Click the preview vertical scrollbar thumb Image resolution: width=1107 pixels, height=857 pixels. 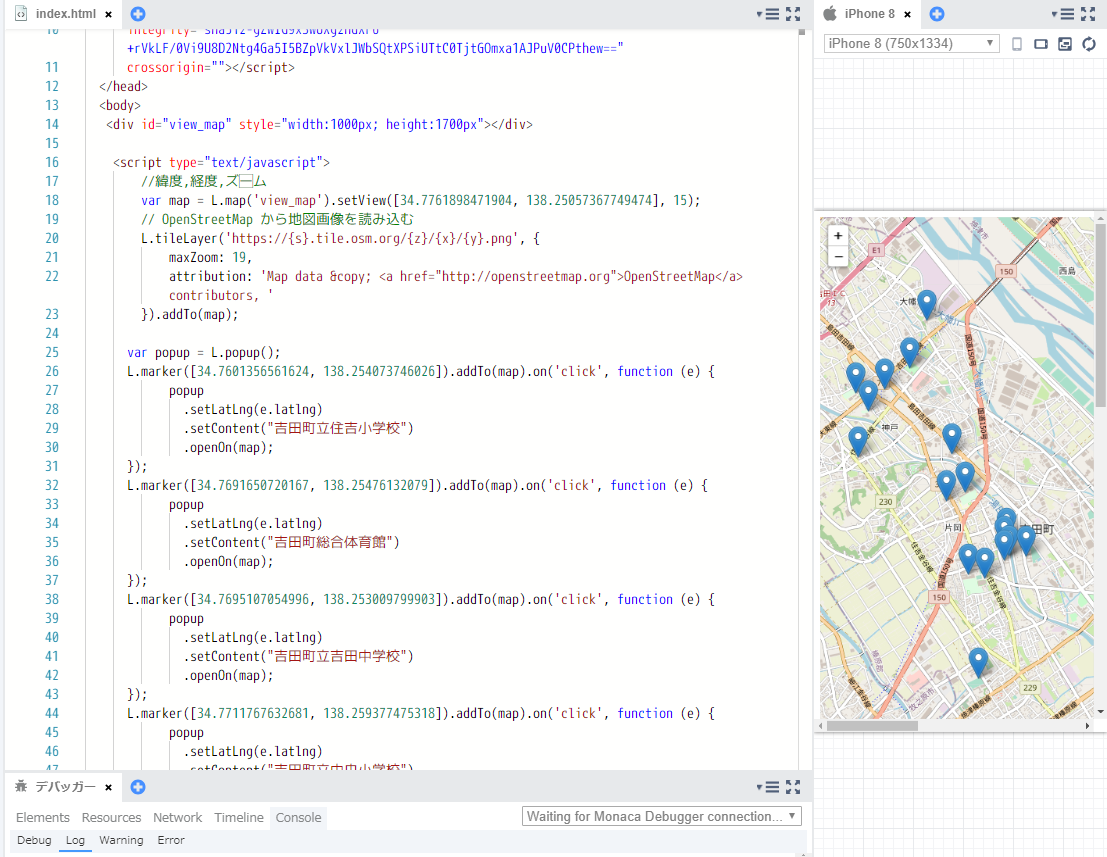click(1101, 315)
